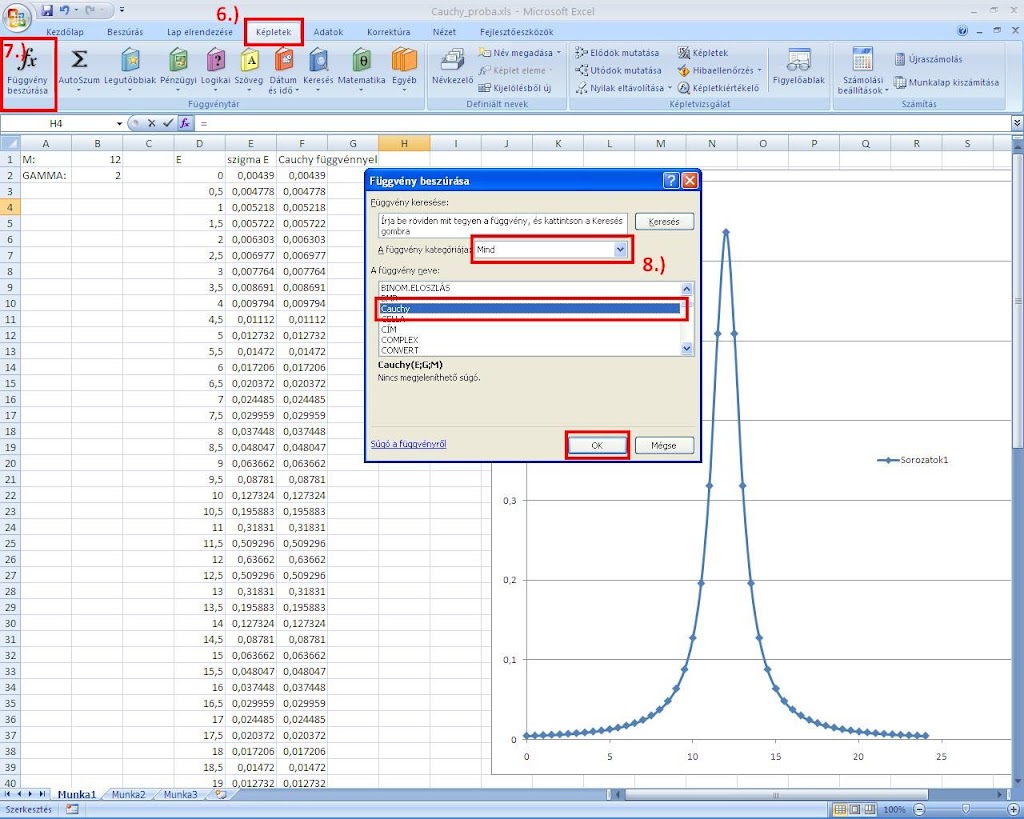Expand the Name Box dropdown arrow
The height and width of the screenshot is (819, 1024).
point(120,123)
